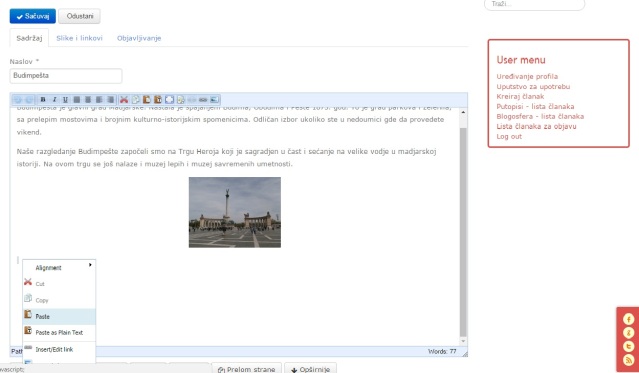Toggle bold formatting in editor toolbar
Screen dimensions: 639x373
tap(43, 99)
